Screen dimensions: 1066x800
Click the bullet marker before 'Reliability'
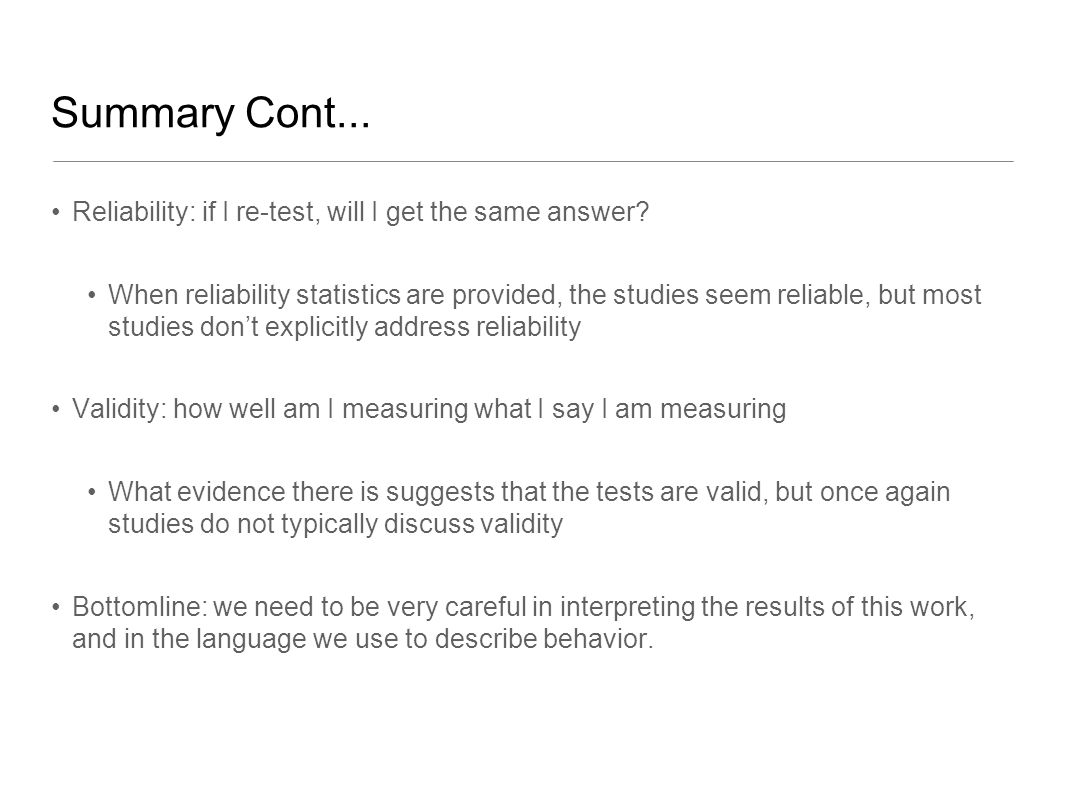(x=56, y=211)
